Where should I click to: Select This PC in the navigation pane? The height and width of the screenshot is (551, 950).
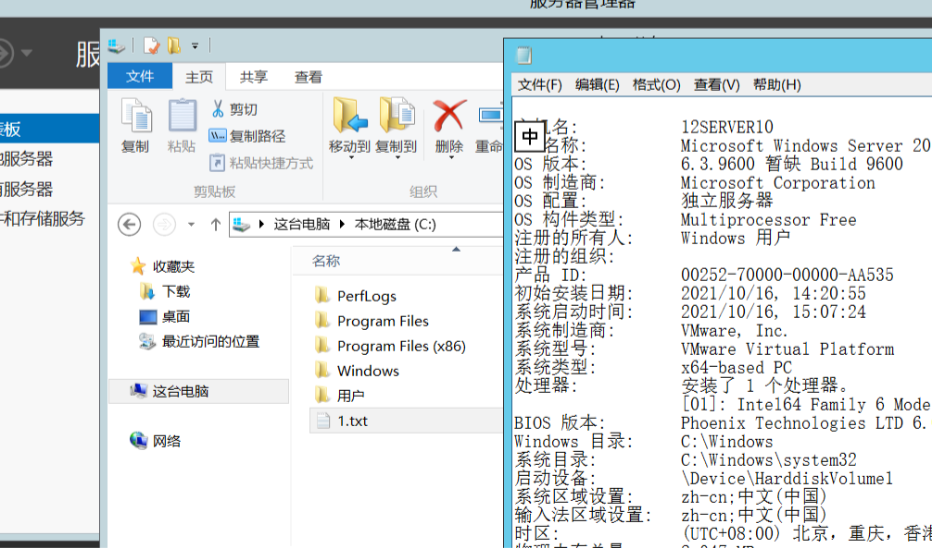tap(199, 391)
